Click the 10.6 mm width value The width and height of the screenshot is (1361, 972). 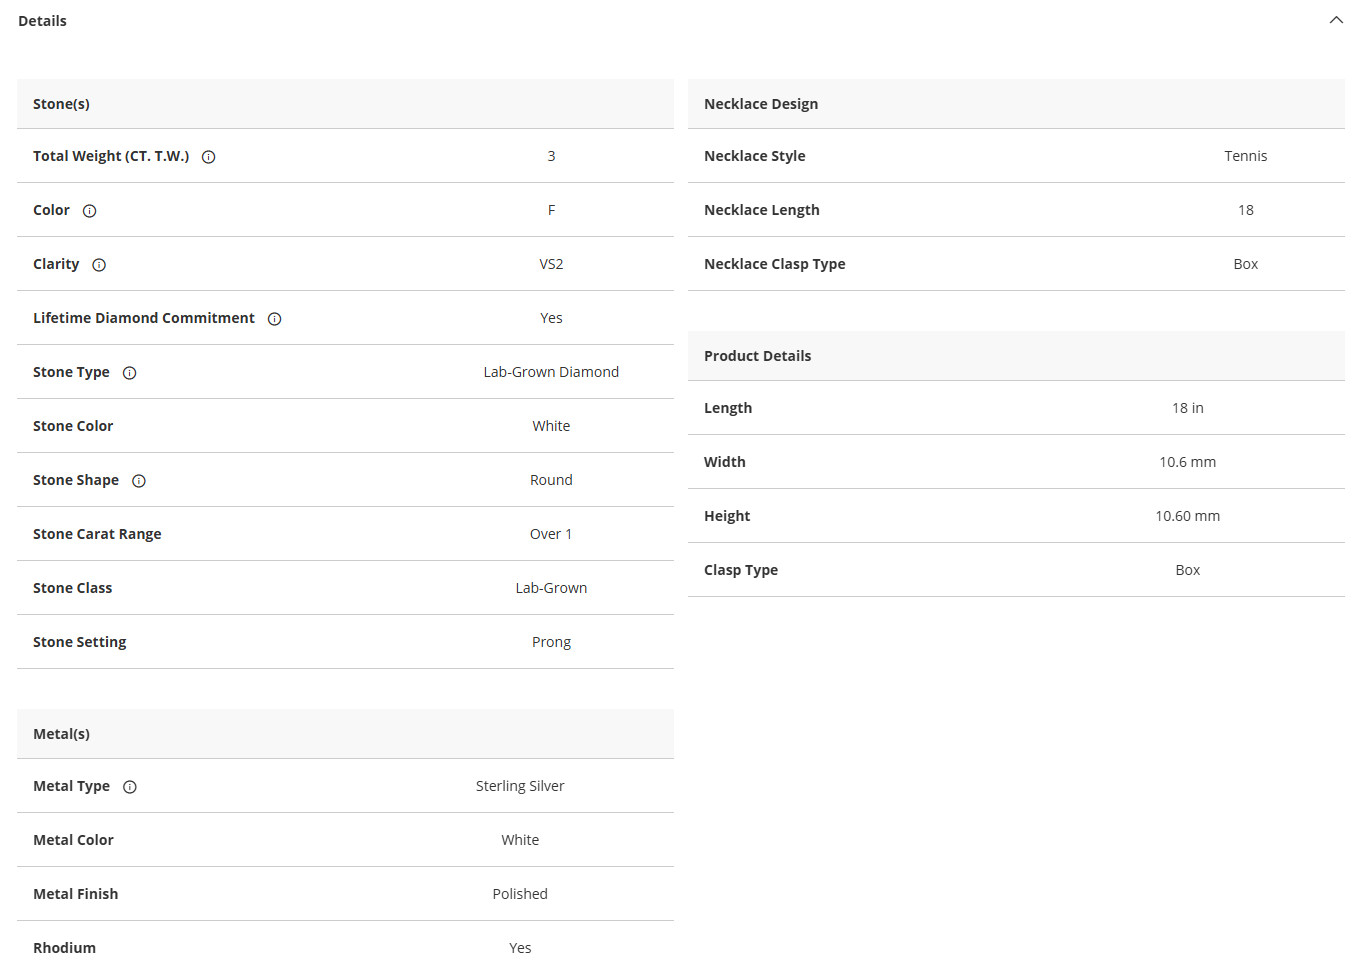1187,462
